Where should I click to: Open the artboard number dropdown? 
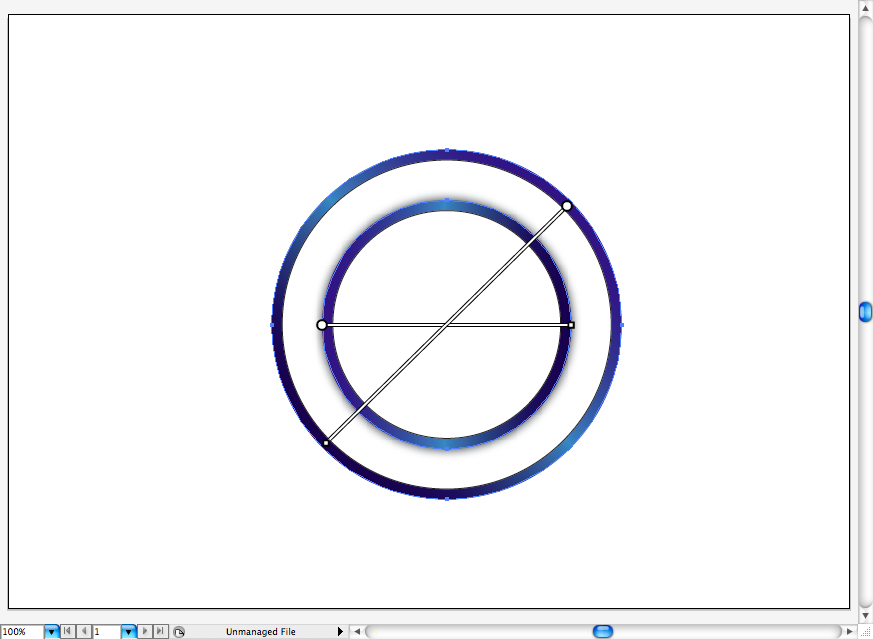(x=129, y=632)
